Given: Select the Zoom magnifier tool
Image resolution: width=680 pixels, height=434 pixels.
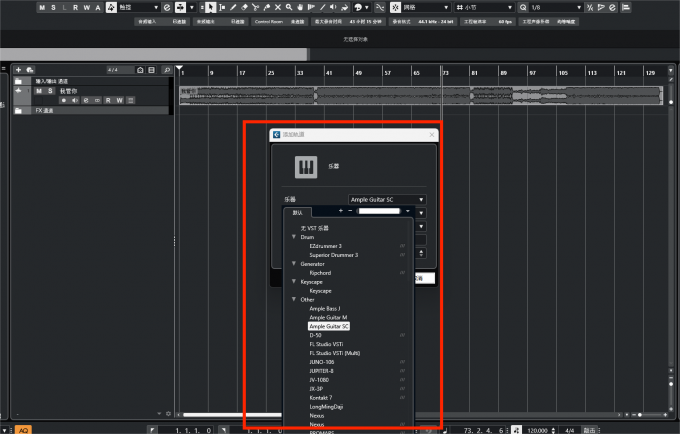Looking at the screenshot, I should [289, 7].
